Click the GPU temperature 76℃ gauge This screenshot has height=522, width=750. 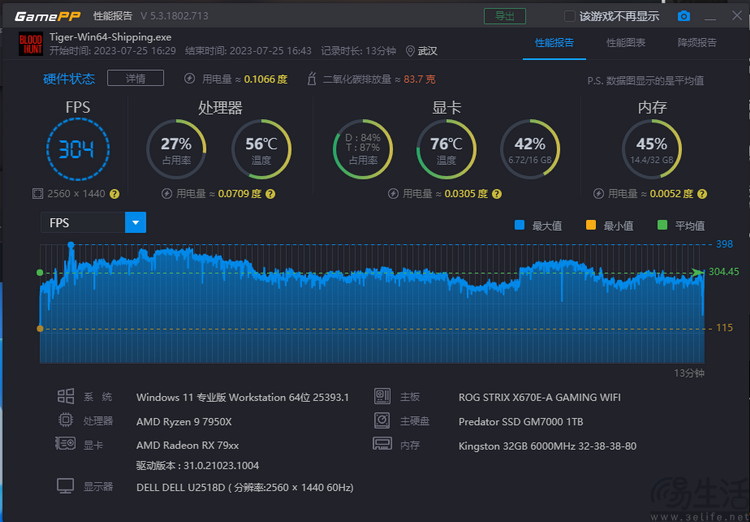tap(446, 149)
